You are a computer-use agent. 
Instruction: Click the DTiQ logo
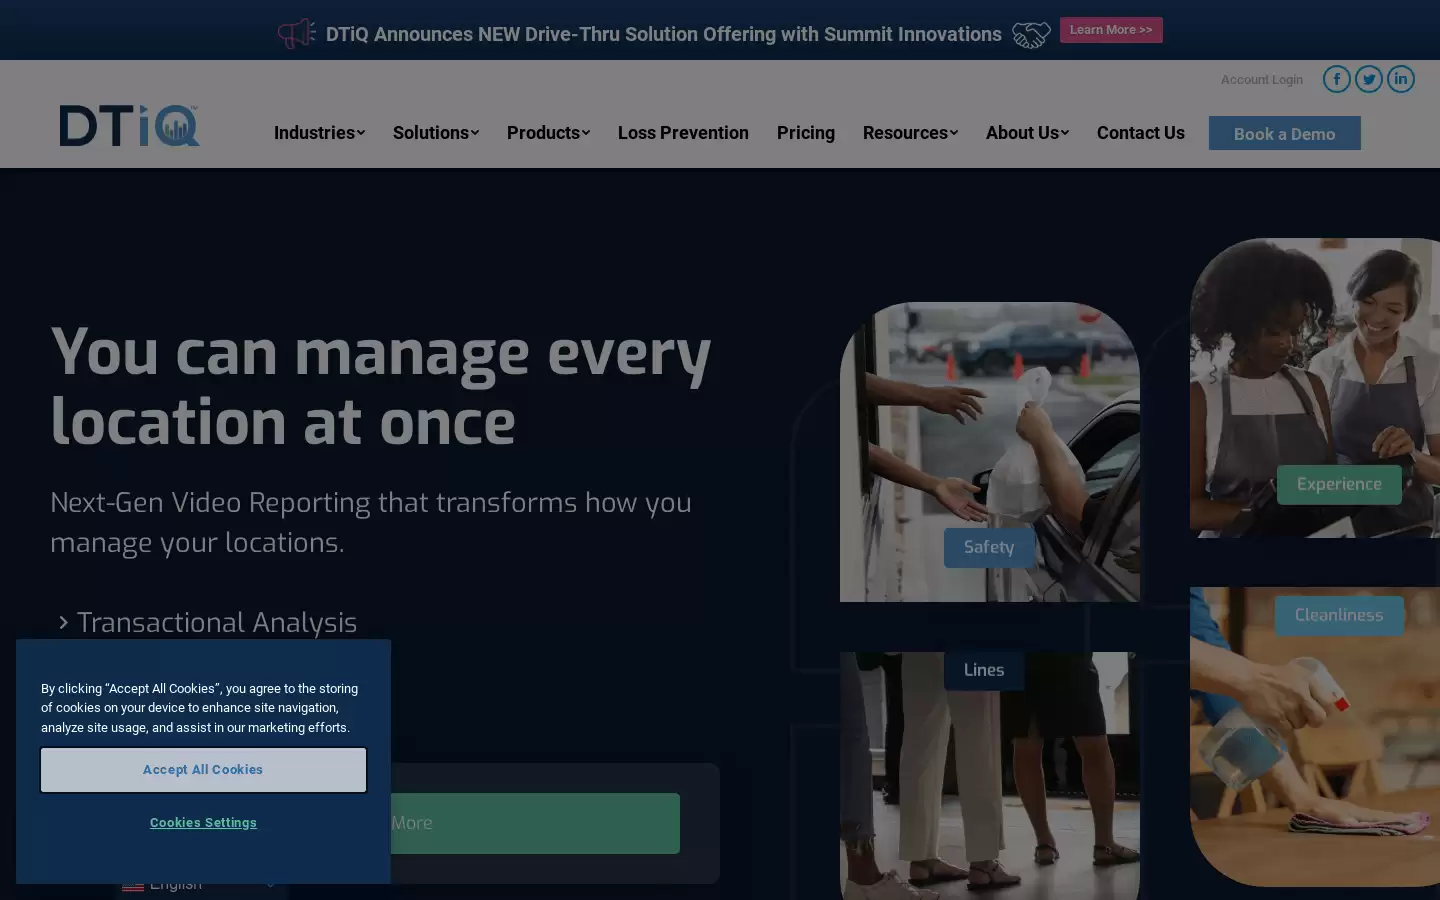(x=129, y=126)
